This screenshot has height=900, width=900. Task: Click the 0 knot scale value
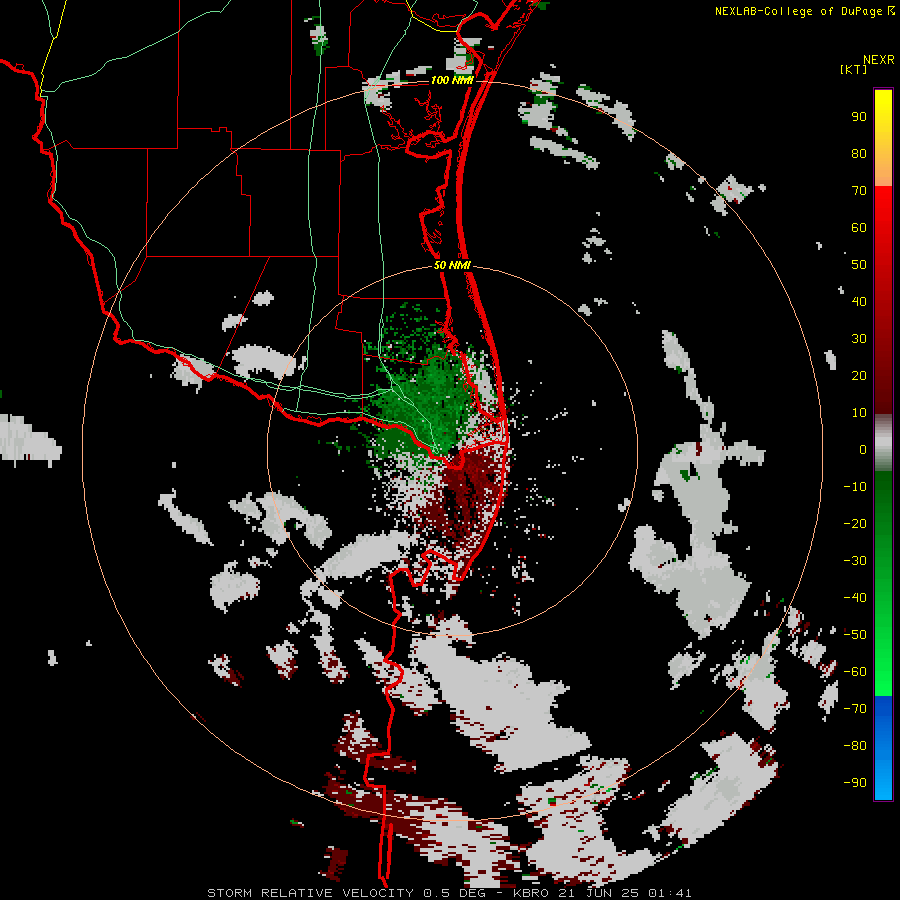pyautogui.click(x=863, y=450)
